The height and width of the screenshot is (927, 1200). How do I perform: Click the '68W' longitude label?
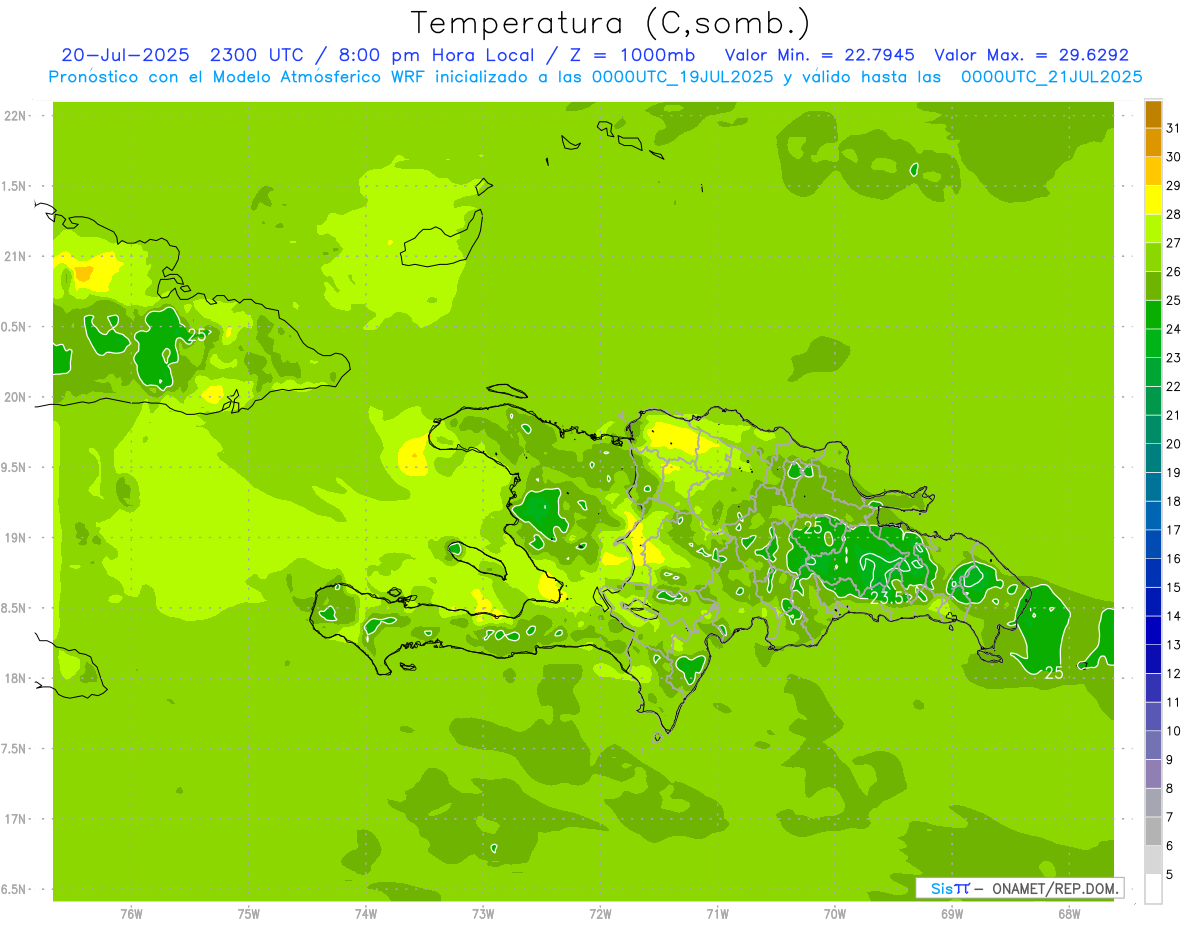(x=1069, y=914)
